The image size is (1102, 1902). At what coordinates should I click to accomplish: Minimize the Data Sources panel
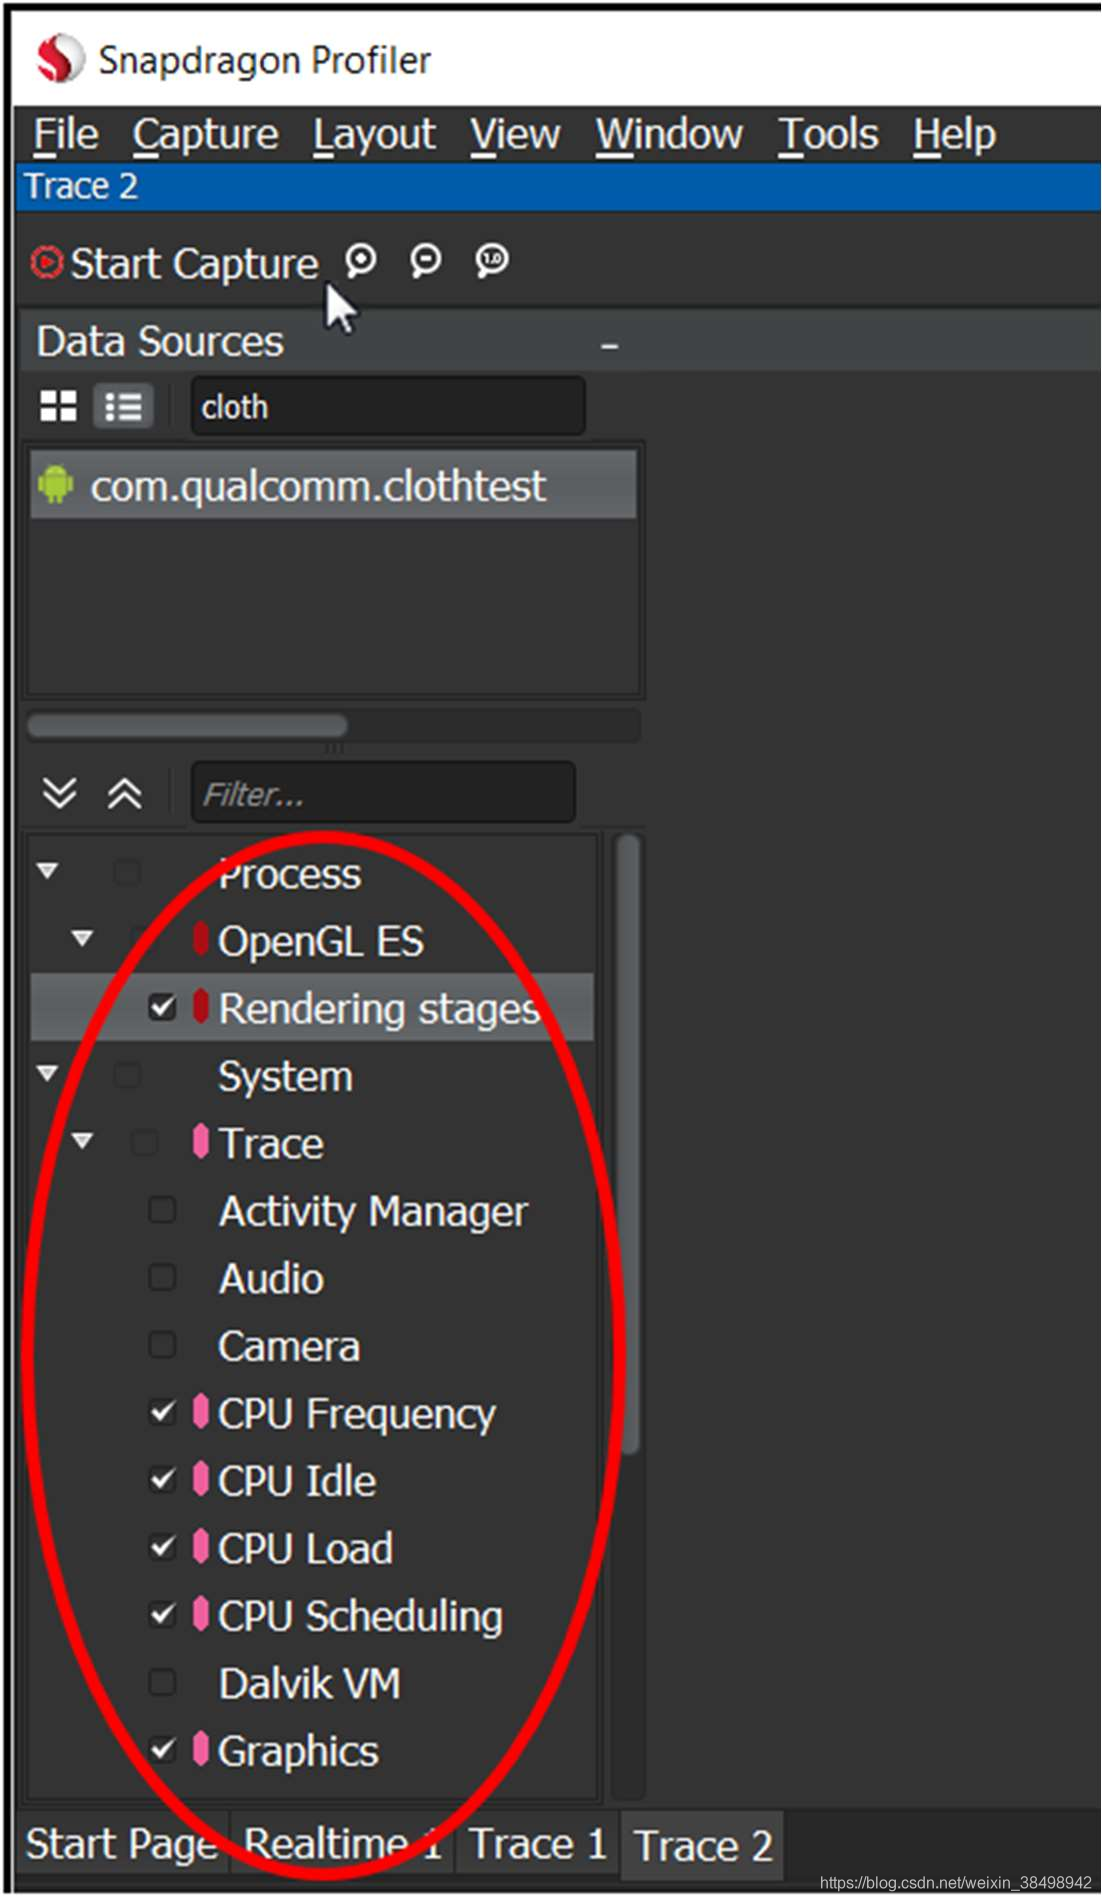coord(609,346)
